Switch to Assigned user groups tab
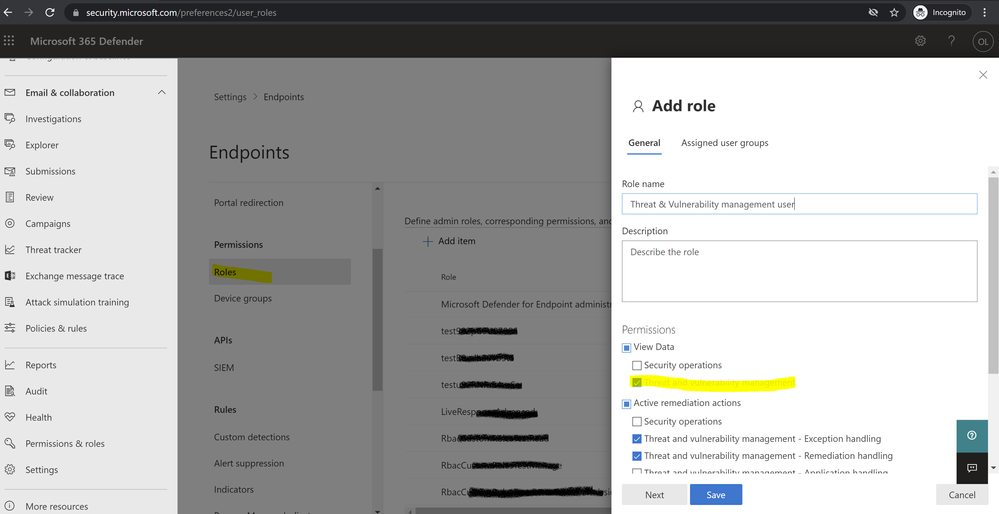Viewport: 999px width, 514px height. click(x=724, y=143)
